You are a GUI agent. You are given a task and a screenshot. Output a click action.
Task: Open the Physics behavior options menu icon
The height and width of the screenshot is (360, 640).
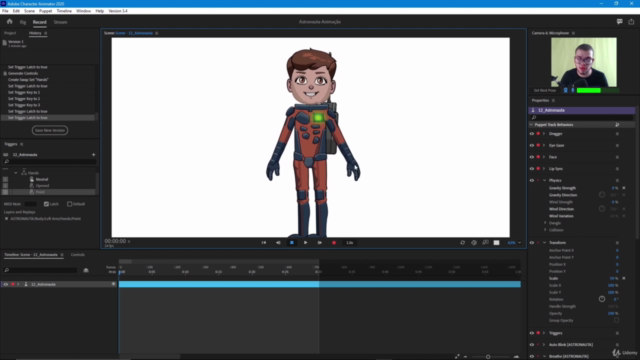[x=617, y=180]
